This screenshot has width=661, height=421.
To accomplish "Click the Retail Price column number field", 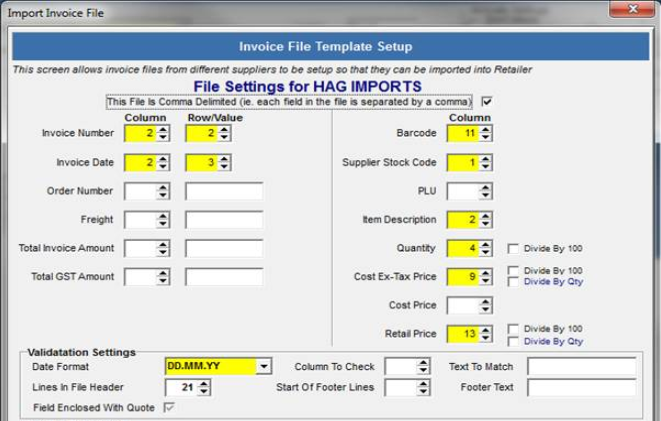I will click(463, 334).
